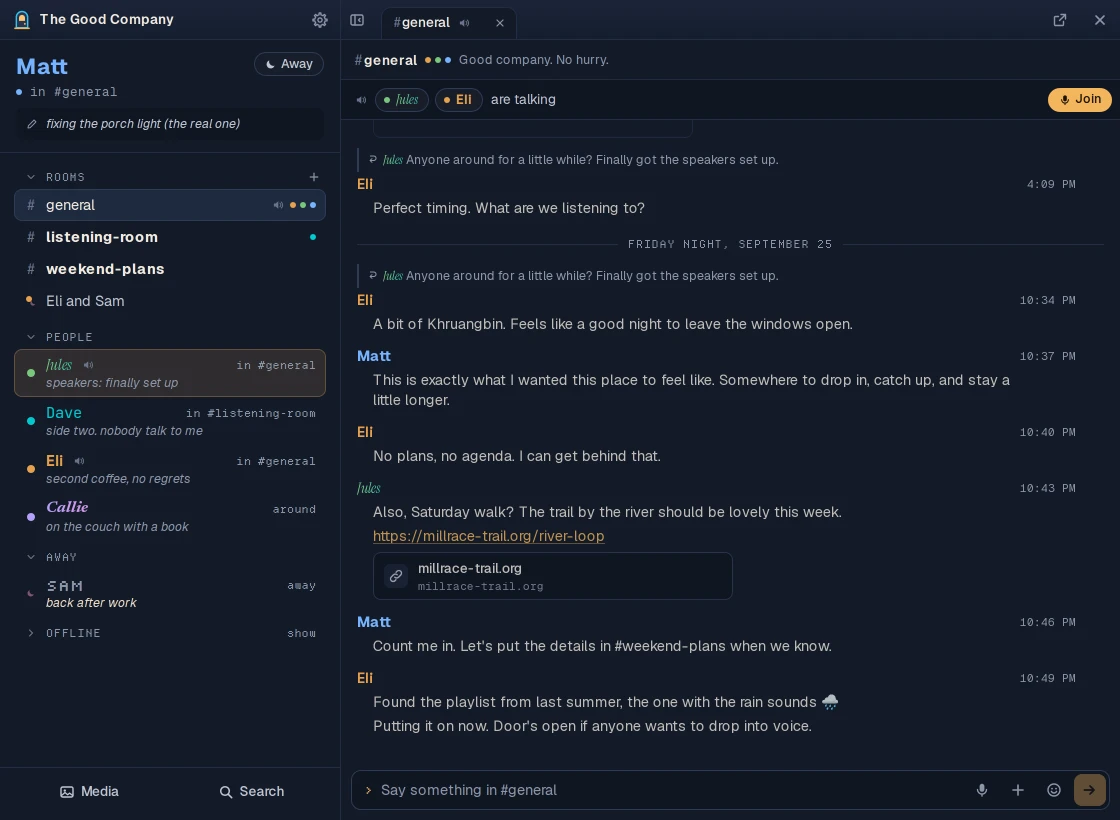Click voice speaker icon on general room row
This screenshot has height=820, width=1120.
(278, 206)
